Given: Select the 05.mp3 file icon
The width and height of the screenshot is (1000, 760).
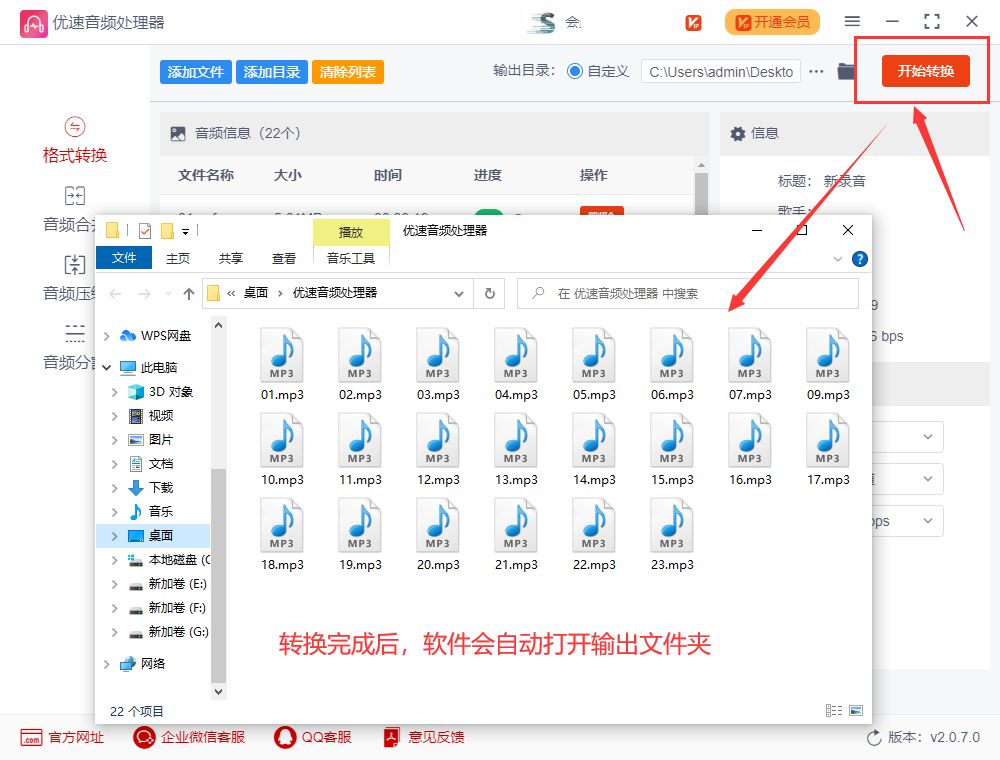Looking at the screenshot, I should (594, 354).
